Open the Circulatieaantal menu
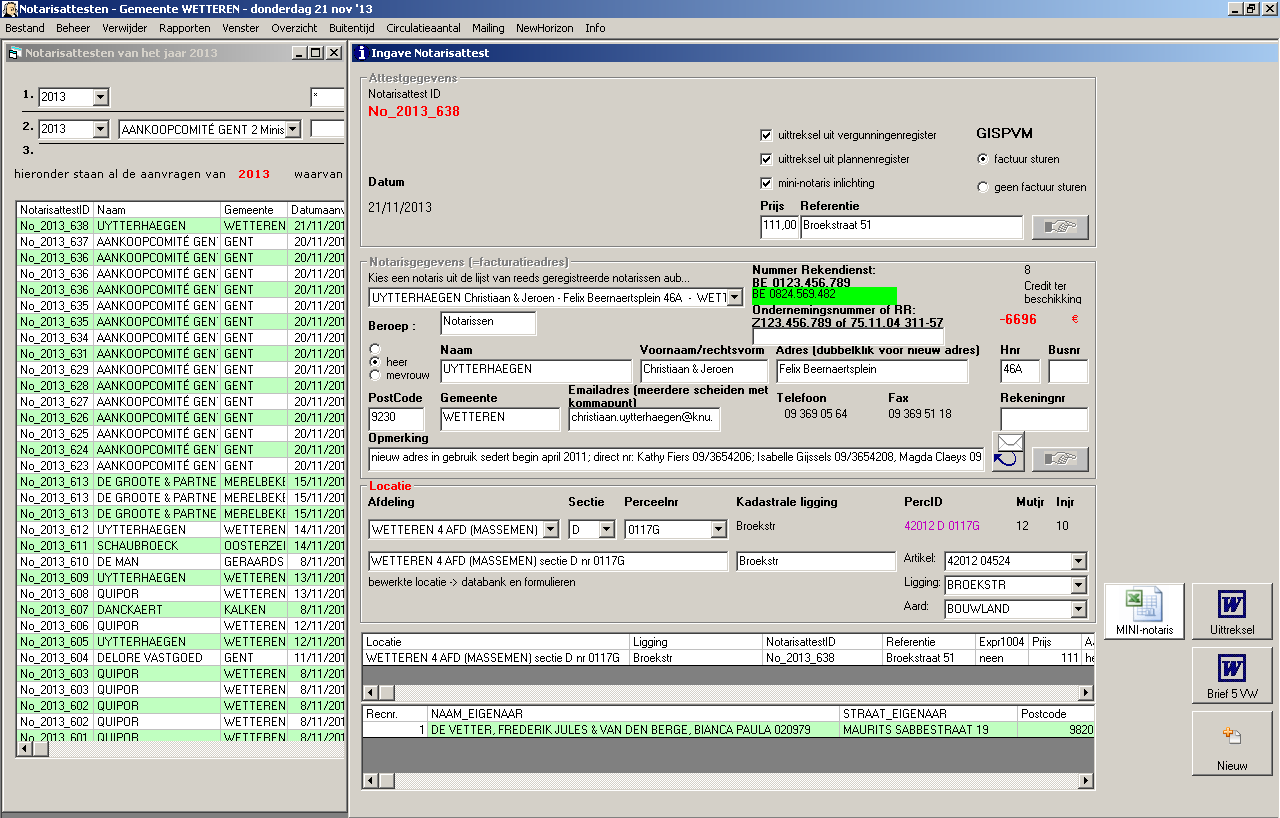1280x818 pixels. (424, 28)
